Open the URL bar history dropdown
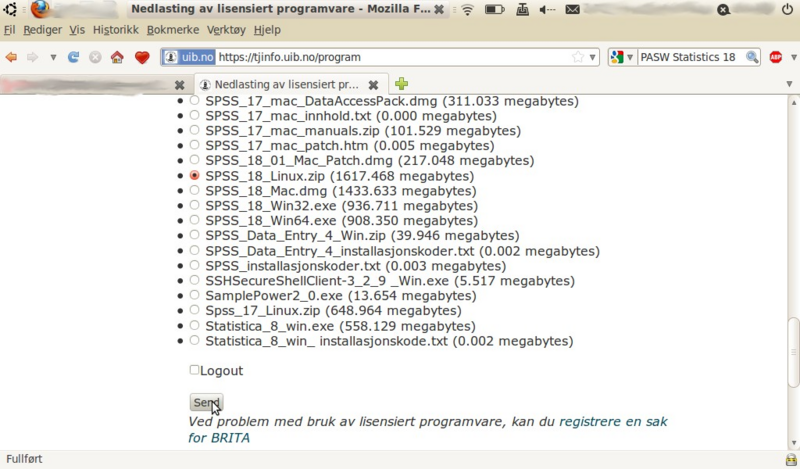 click(592, 57)
